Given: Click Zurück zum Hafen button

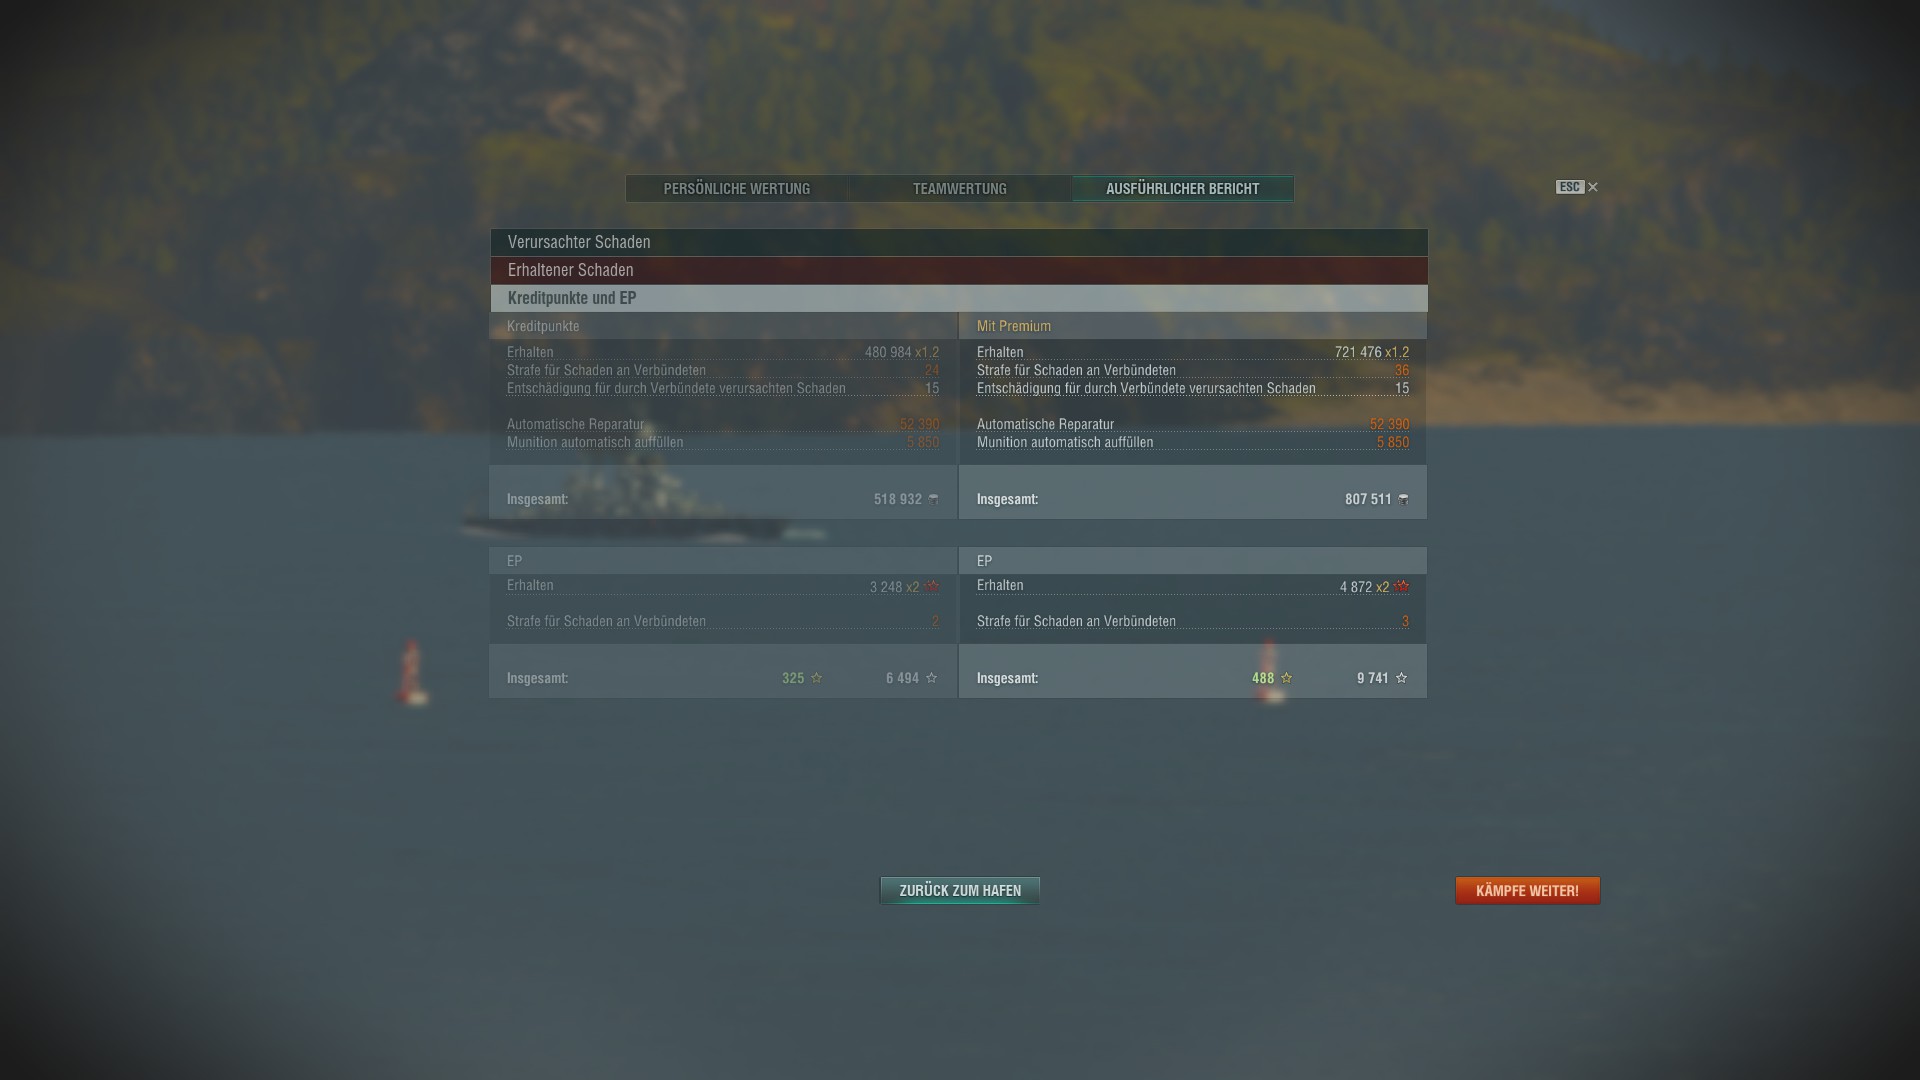Looking at the screenshot, I should 960,891.
